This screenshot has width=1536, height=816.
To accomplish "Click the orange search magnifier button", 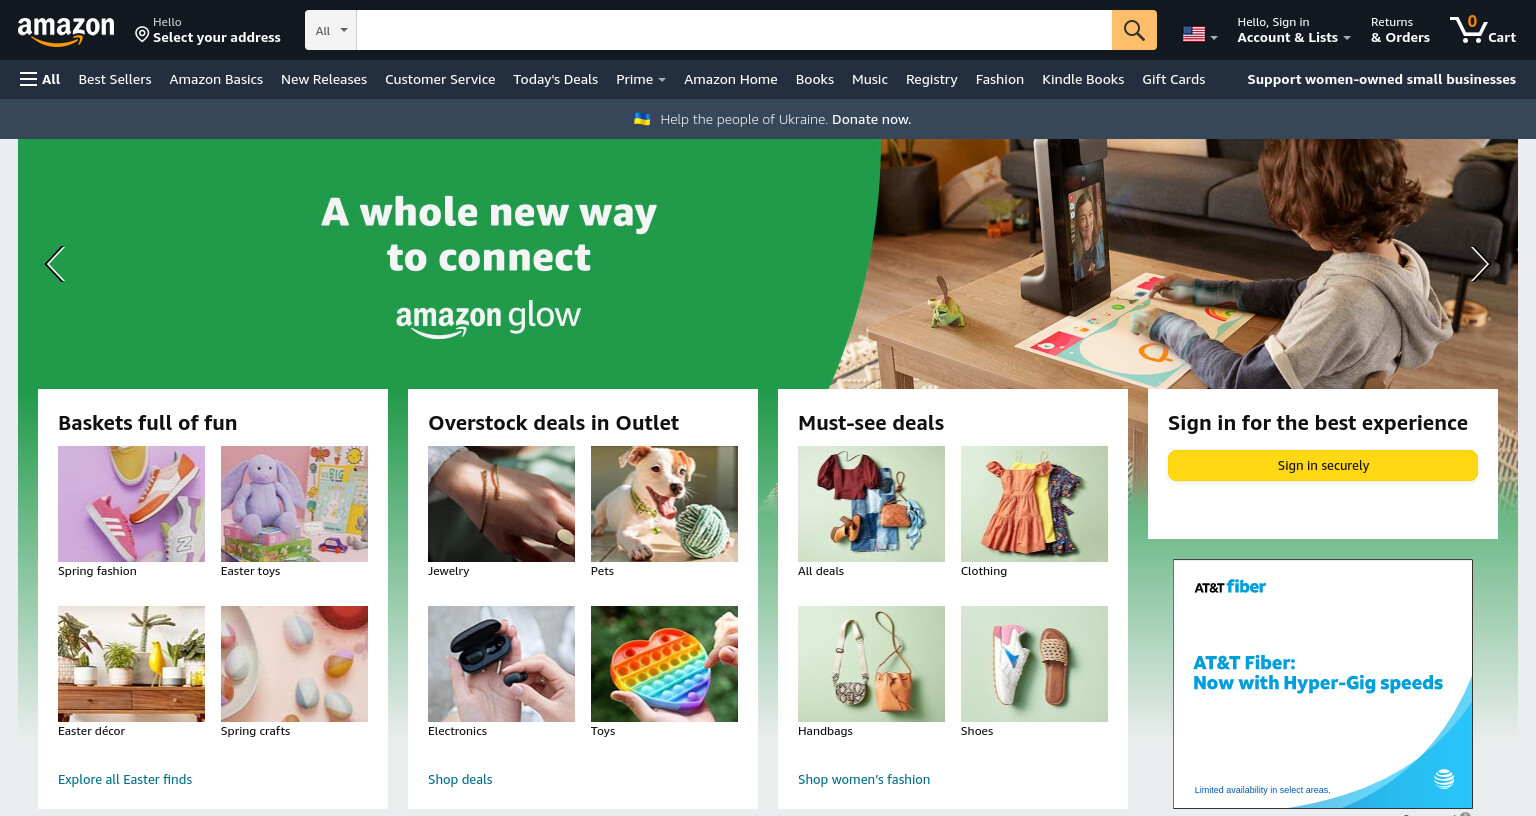I will 1134,30.
